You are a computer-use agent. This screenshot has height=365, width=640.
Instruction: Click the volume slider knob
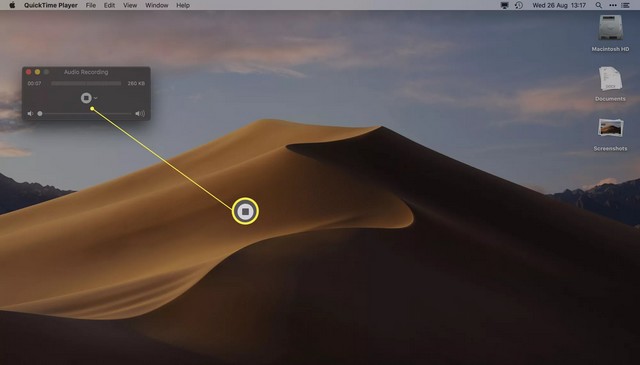coord(40,114)
